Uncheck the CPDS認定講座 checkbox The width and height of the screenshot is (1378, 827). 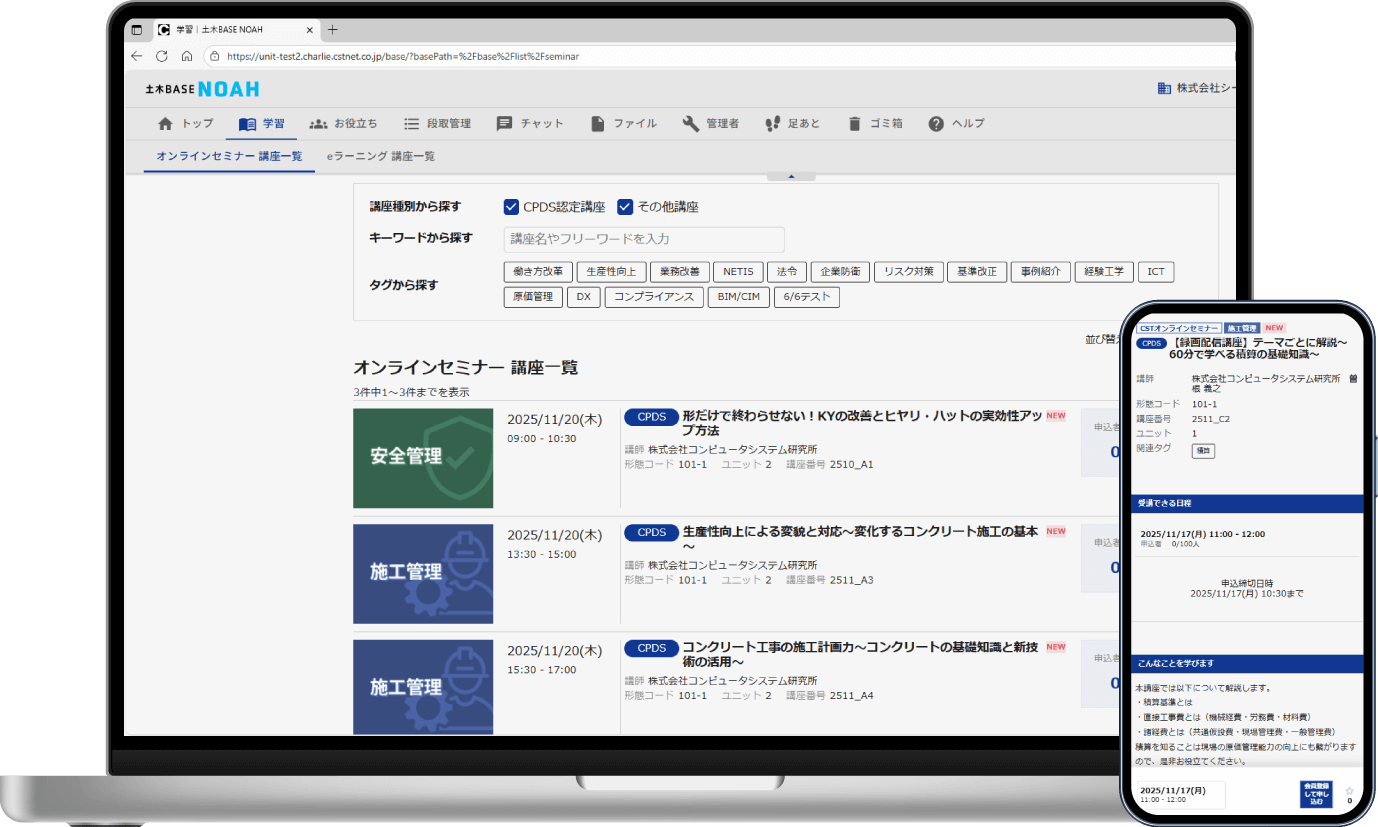510,206
